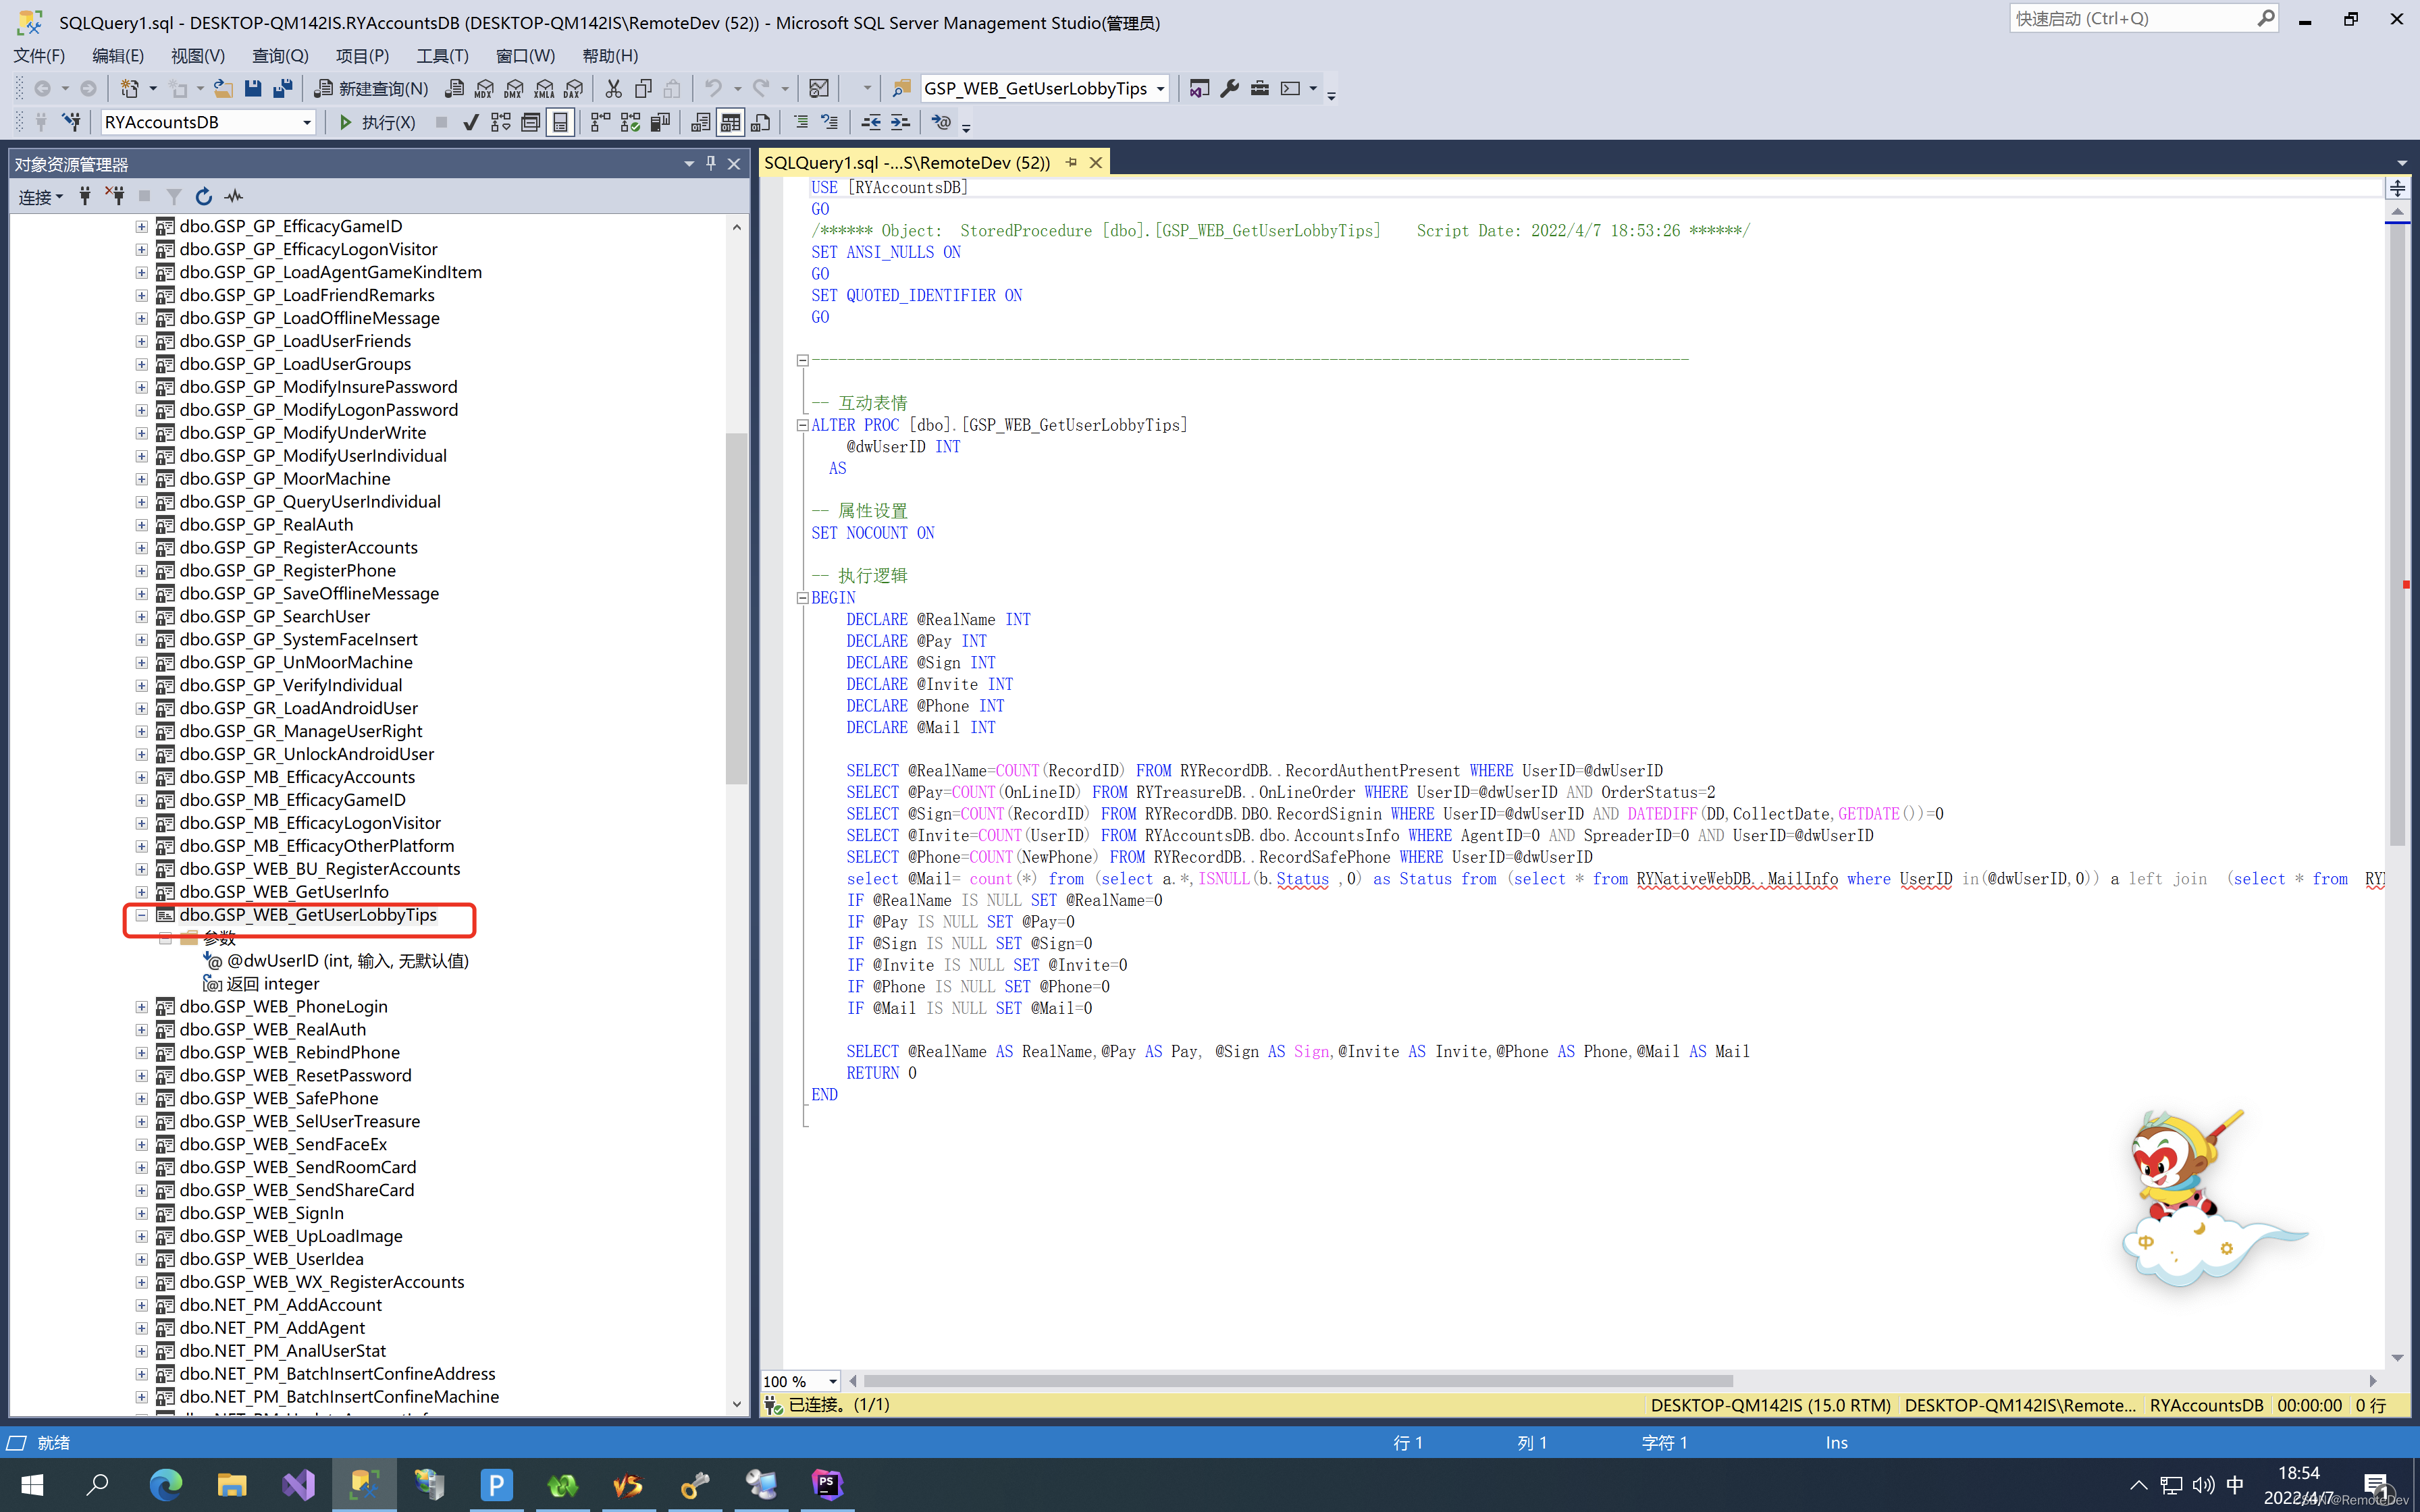Open the Properties wrench icon

click(x=1230, y=89)
